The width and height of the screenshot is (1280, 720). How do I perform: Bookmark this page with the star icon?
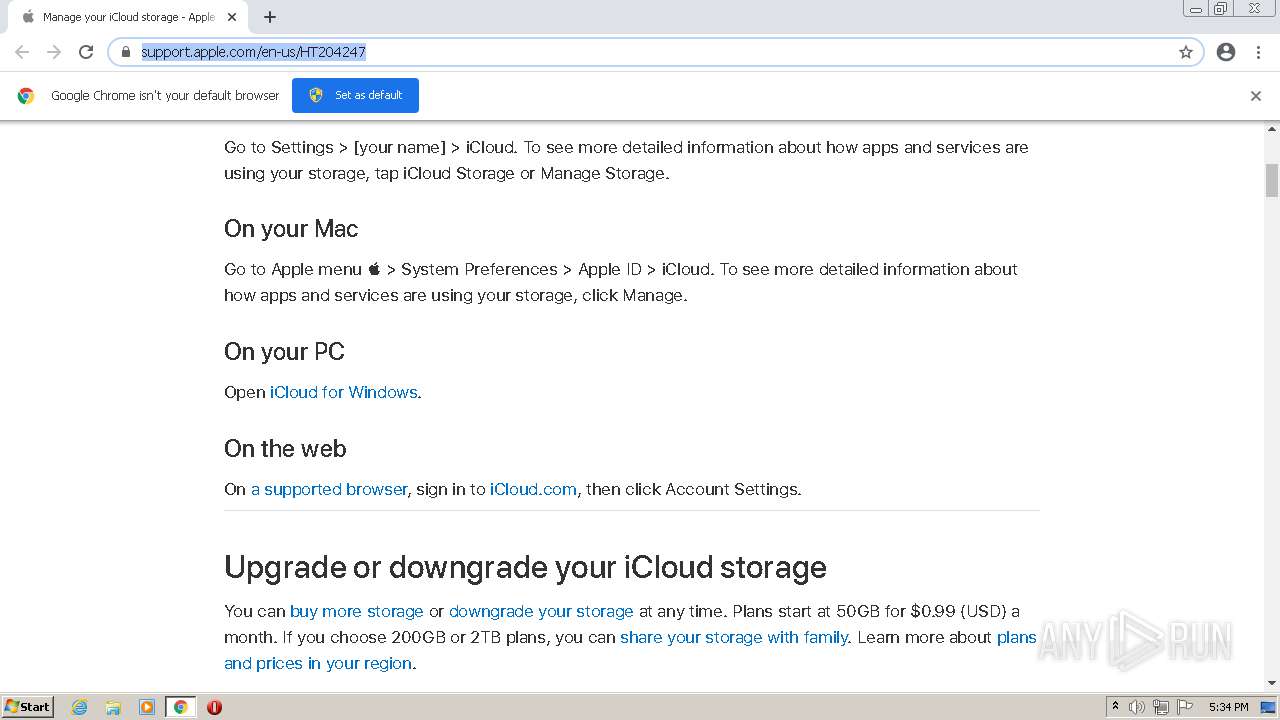[x=1186, y=52]
